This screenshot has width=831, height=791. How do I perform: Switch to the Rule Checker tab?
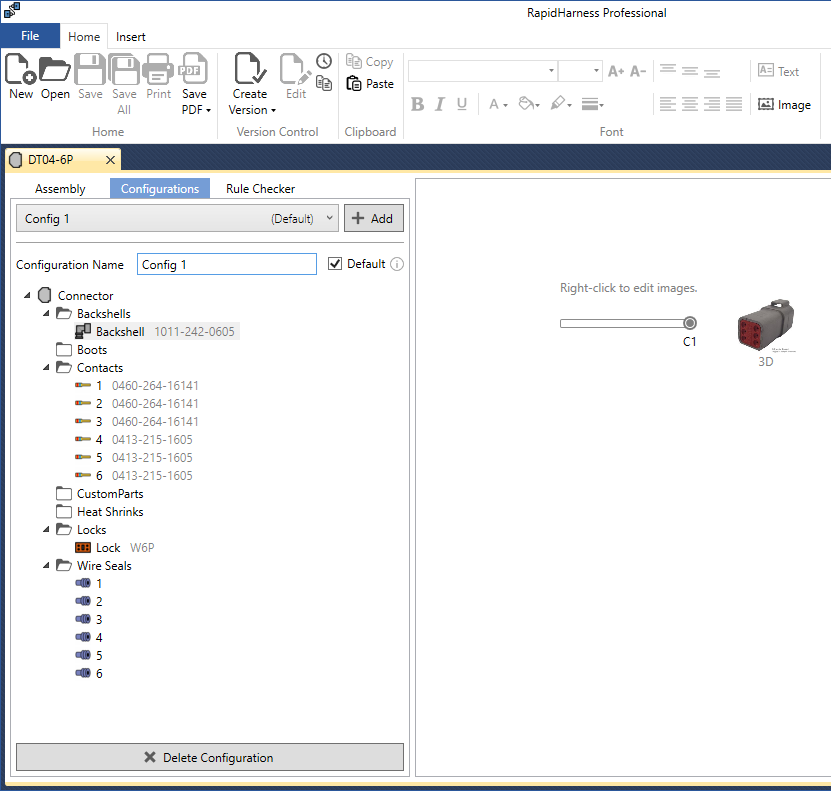pos(260,189)
